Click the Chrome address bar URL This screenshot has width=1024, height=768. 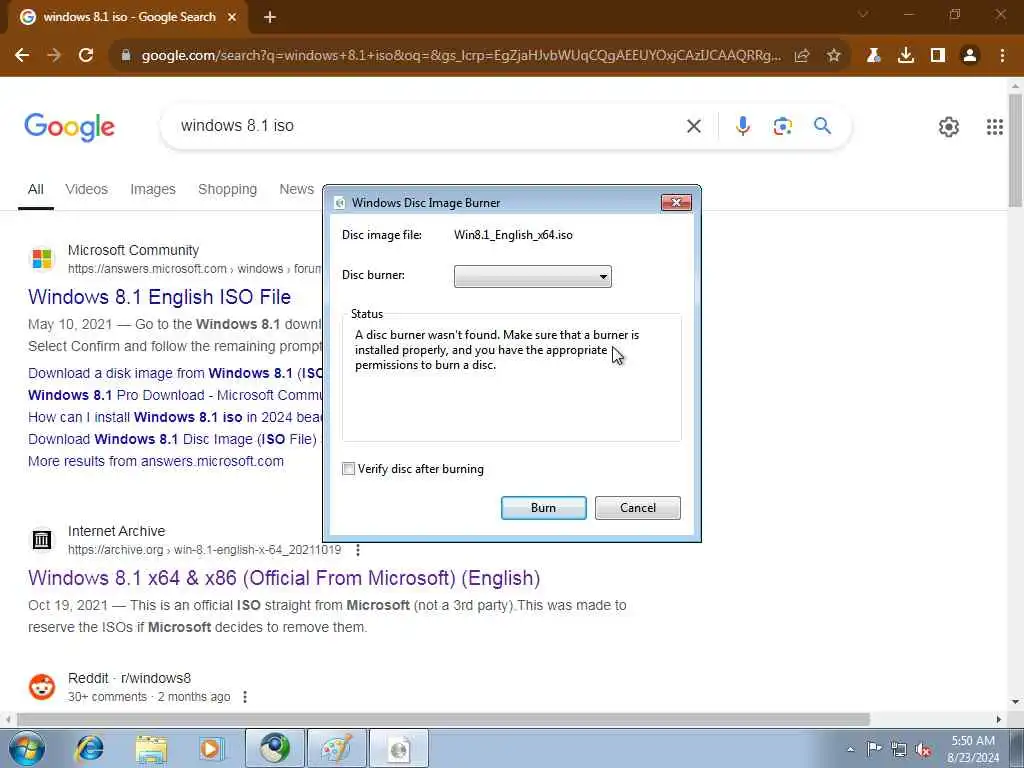tap(460, 56)
